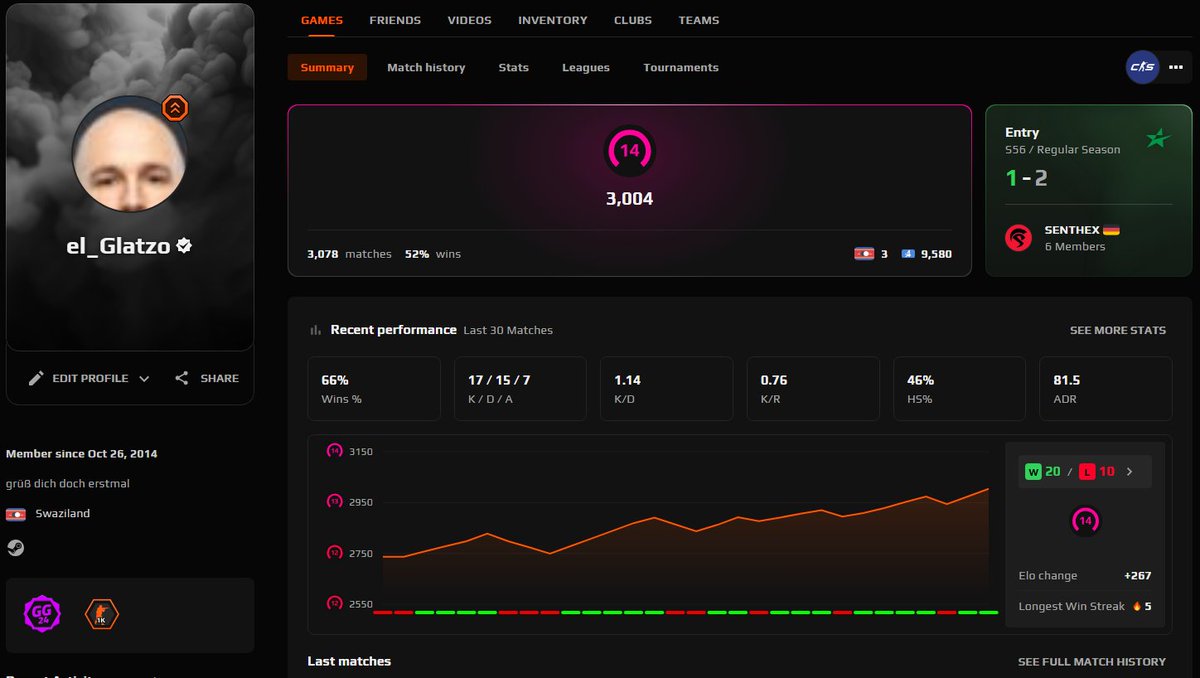
Task: Click the Elo change +267 value
Action: 1138,576
